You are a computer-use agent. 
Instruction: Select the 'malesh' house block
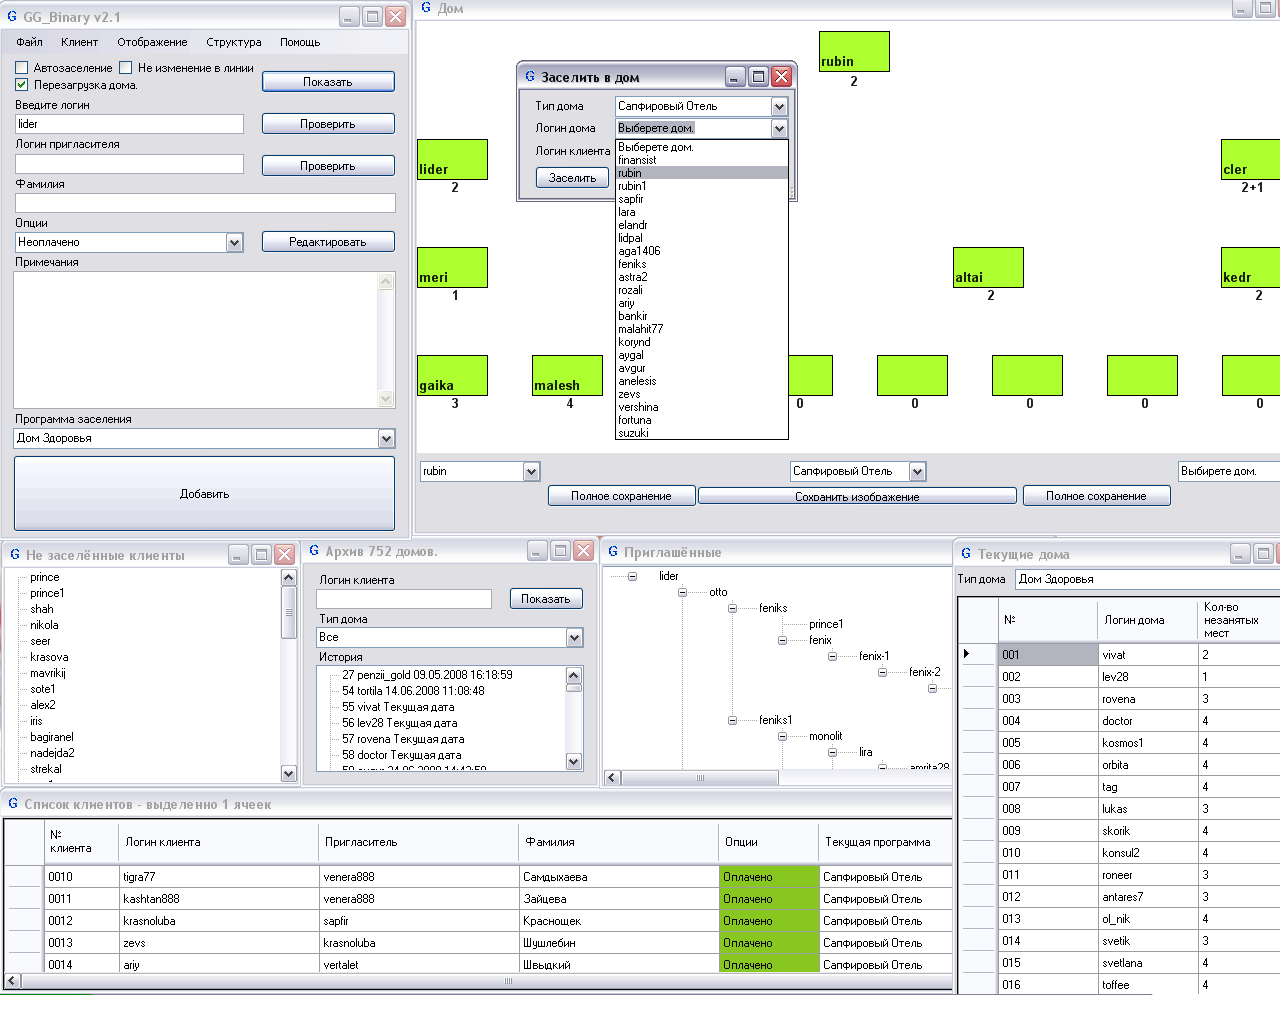coord(567,375)
